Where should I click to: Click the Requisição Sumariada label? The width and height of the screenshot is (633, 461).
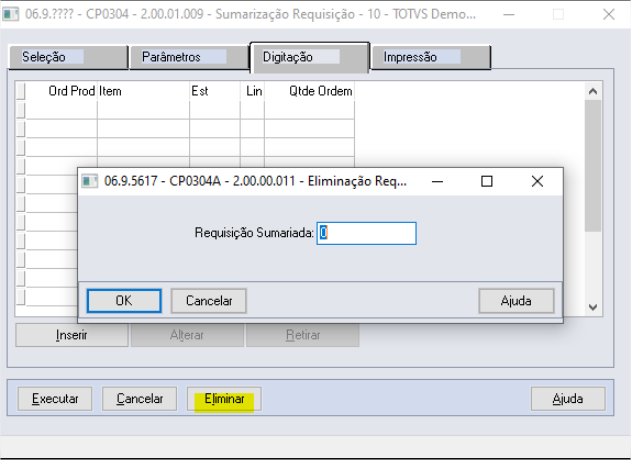tap(254, 233)
